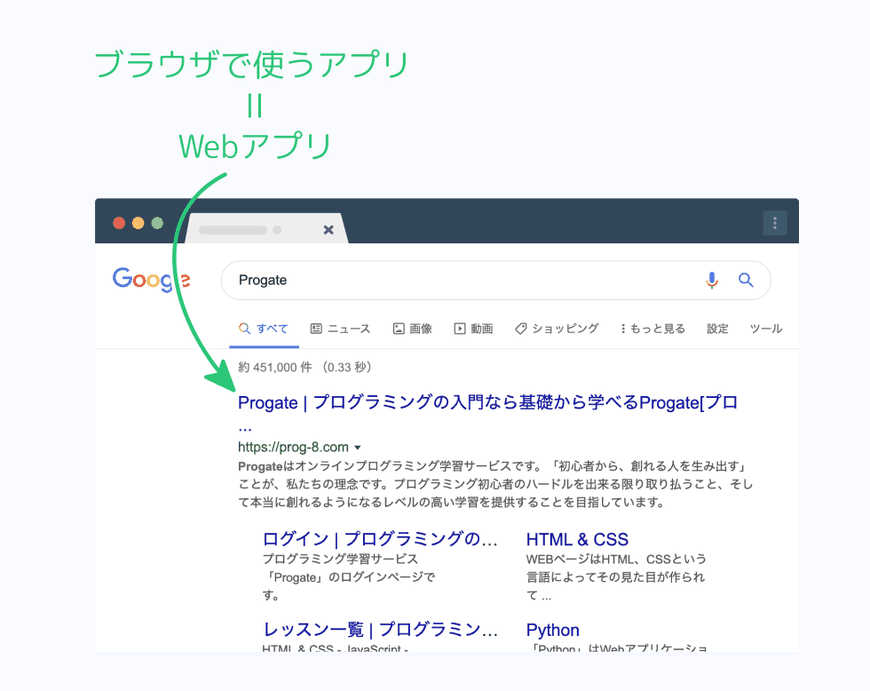Click the red window close dot
870x691 pixels.
[x=119, y=223]
